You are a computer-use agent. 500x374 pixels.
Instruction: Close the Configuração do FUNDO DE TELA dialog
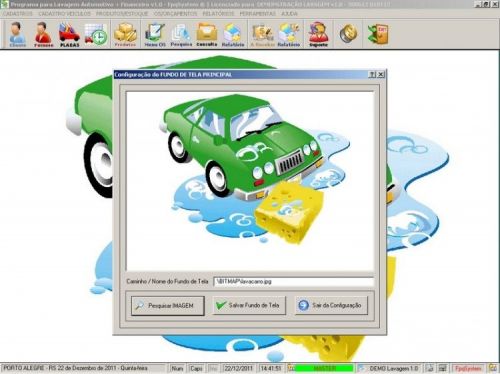tap(381, 75)
